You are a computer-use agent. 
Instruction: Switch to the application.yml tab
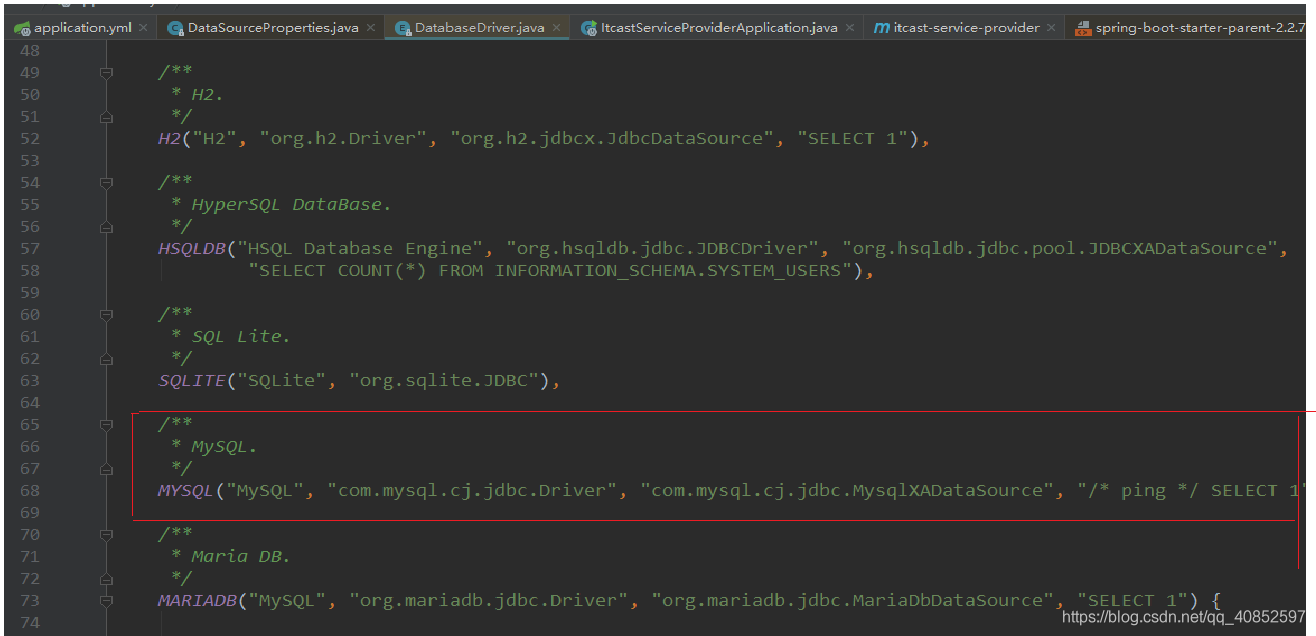(85, 27)
